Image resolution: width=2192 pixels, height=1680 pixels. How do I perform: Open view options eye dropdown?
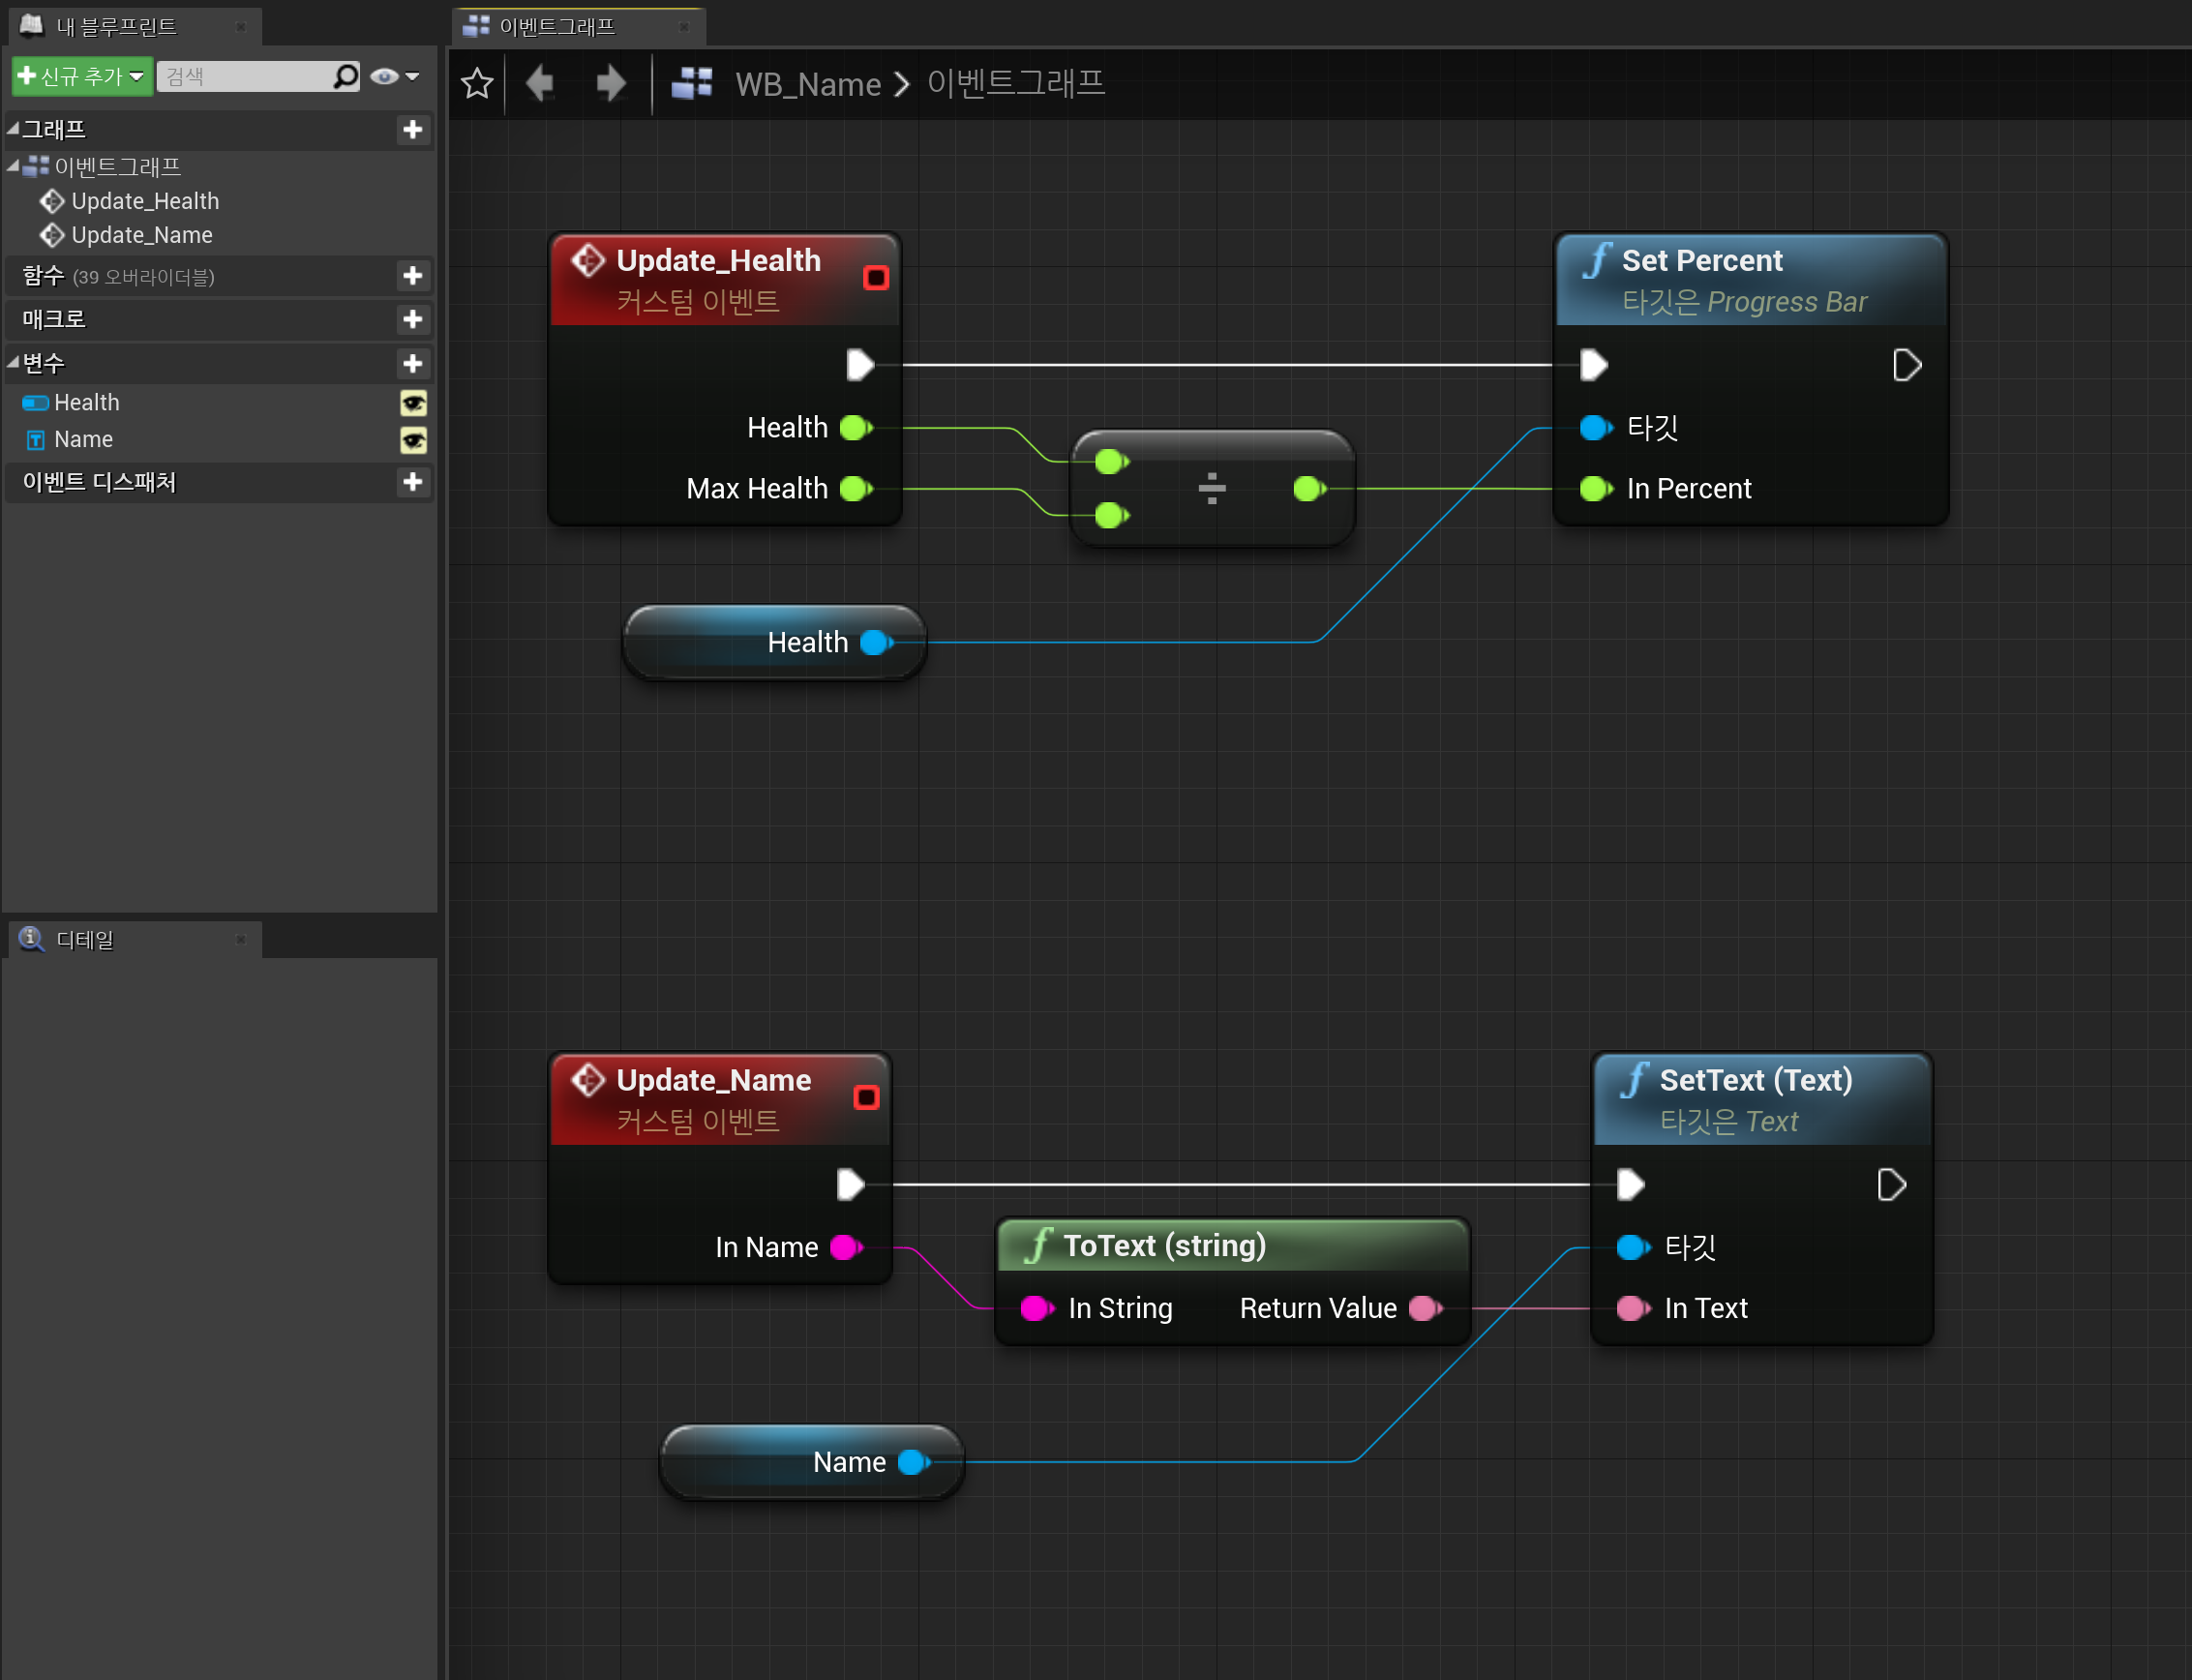point(394,76)
